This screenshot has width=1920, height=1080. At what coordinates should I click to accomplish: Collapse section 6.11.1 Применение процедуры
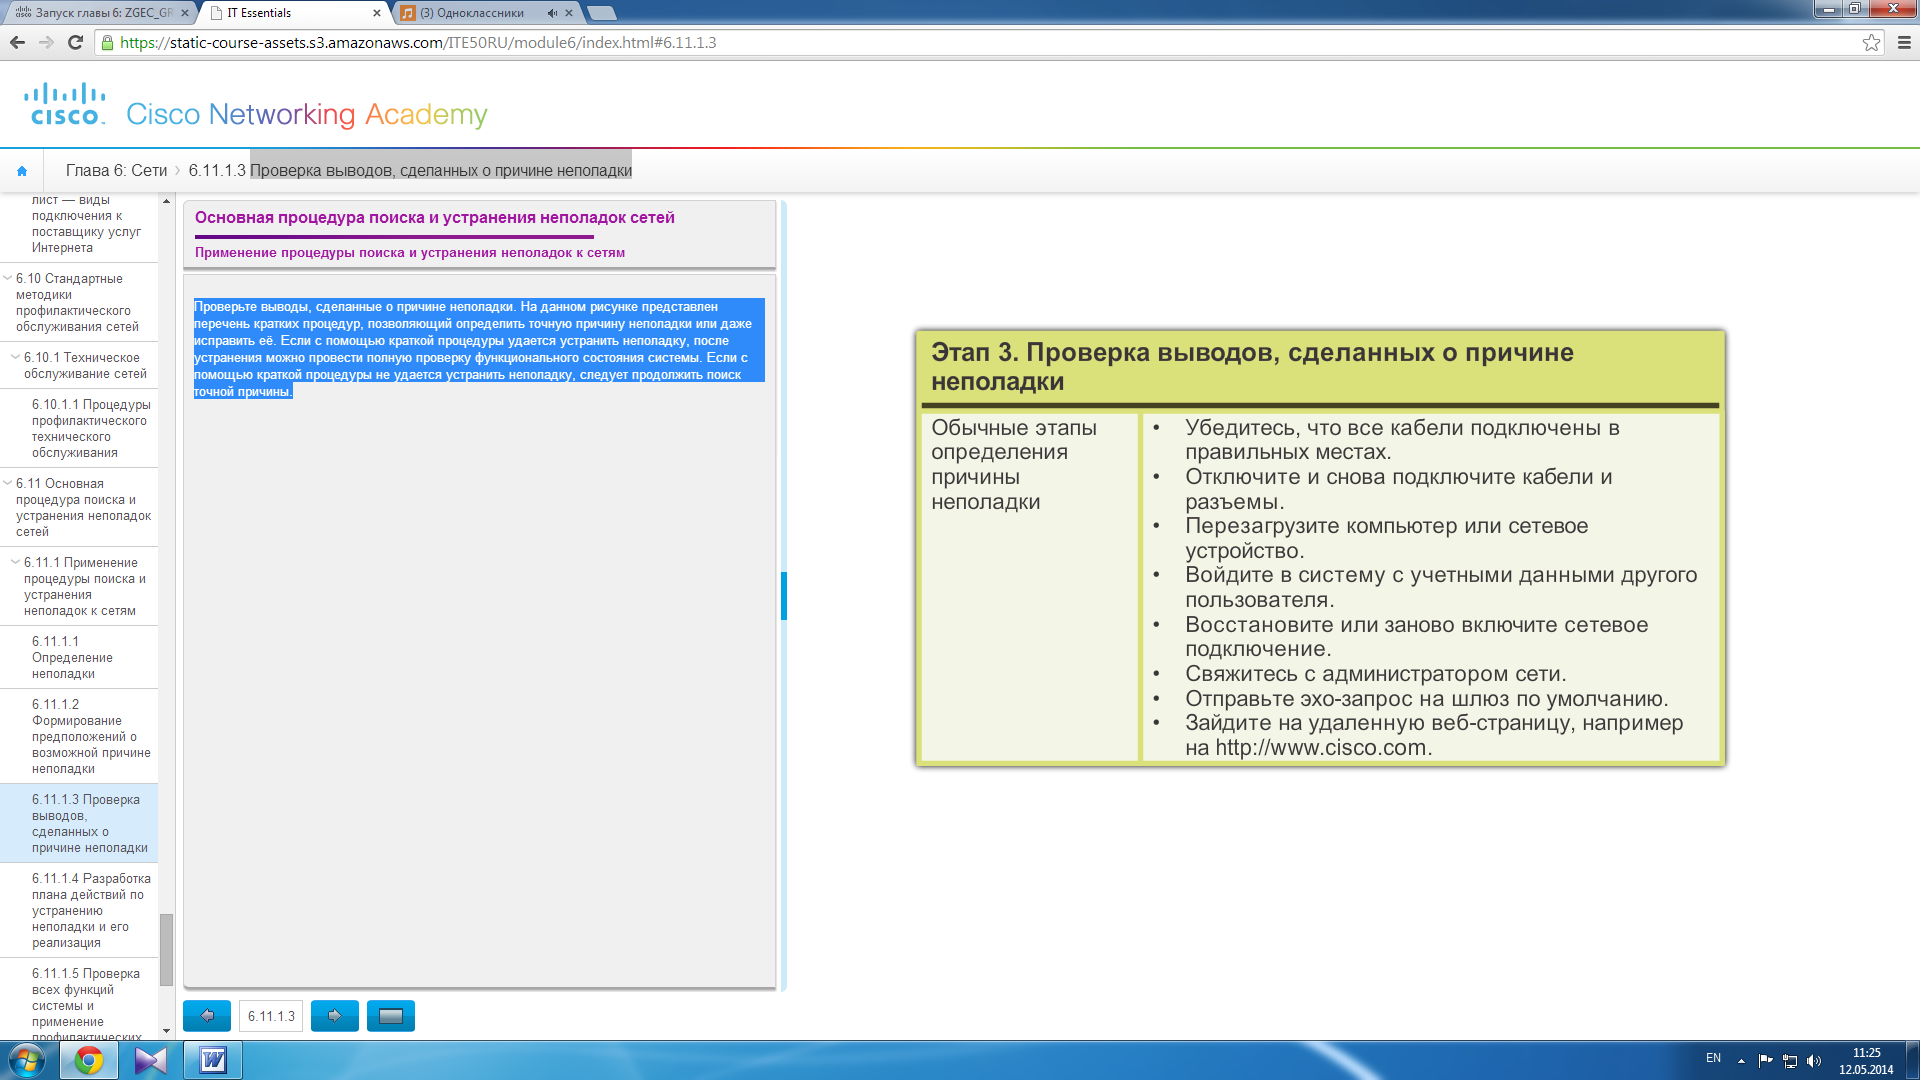[x=15, y=562]
